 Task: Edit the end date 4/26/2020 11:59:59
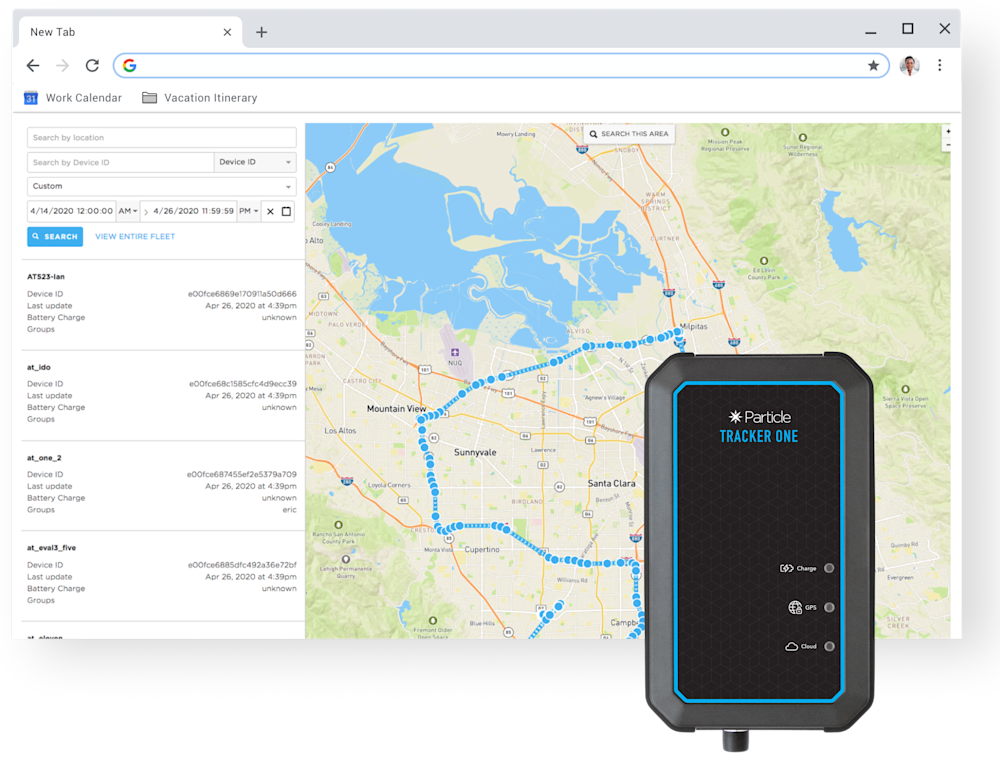pyautogui.click(x=193, y=211)
